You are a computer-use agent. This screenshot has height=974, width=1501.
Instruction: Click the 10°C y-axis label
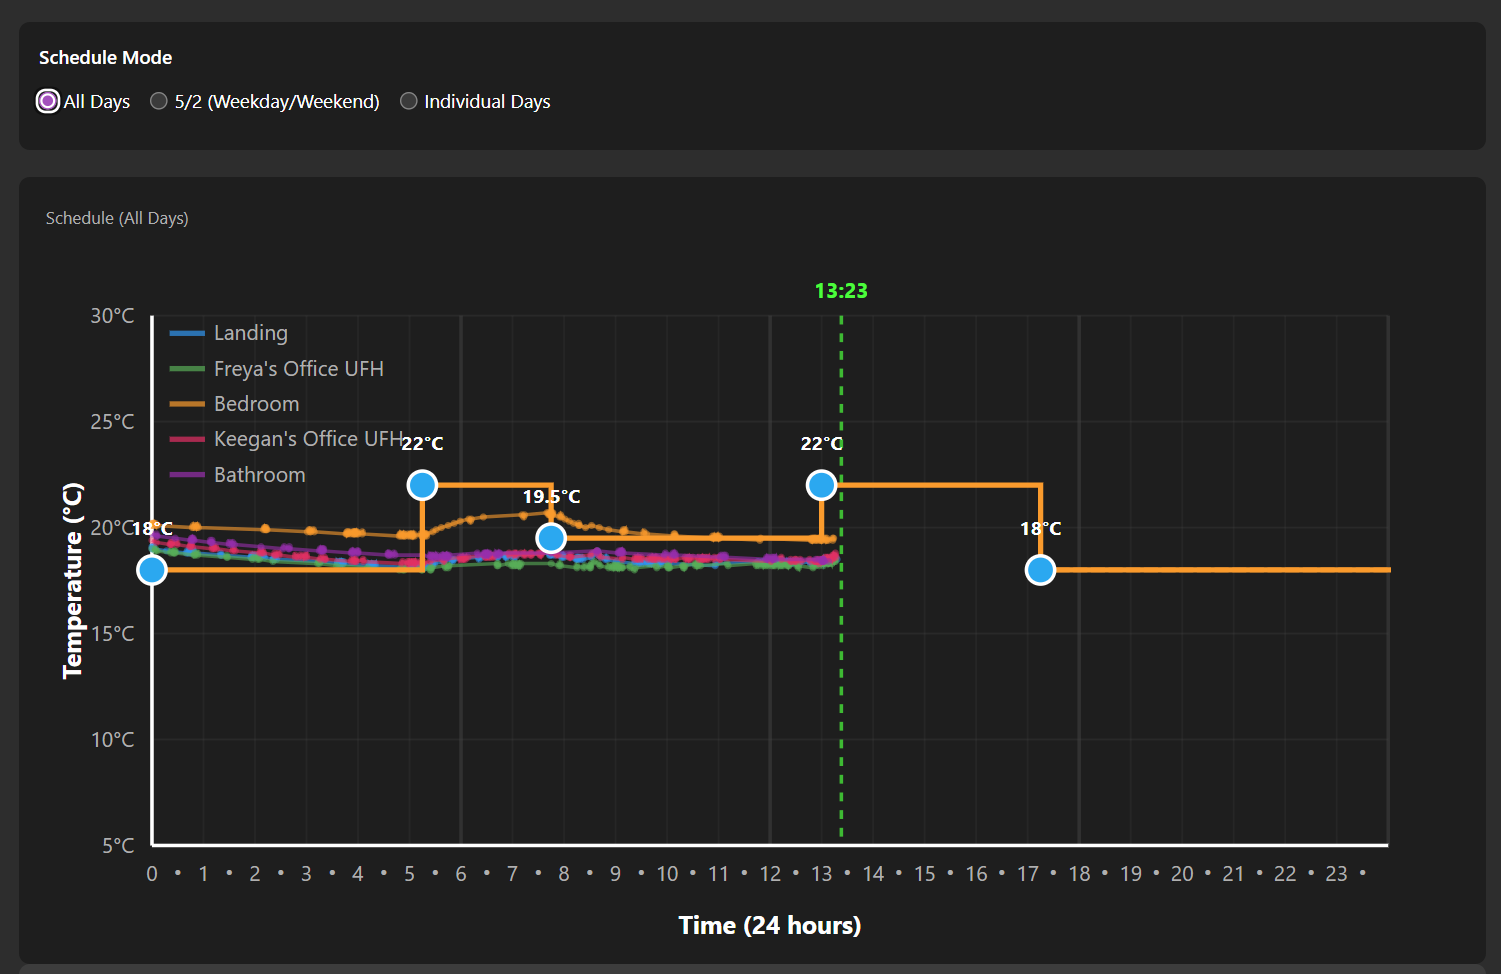point(112,740)
